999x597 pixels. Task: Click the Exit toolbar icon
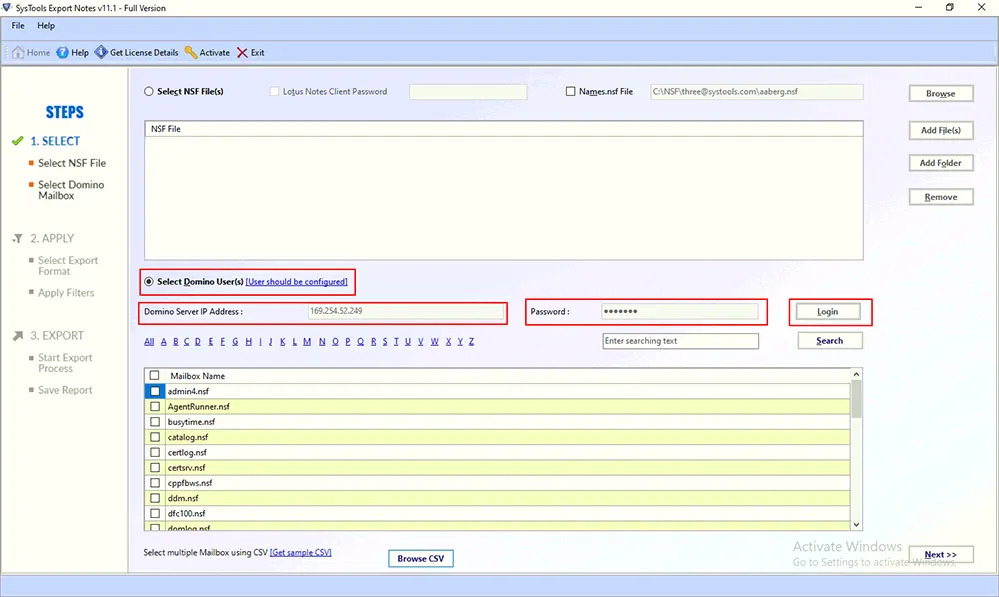[242, 52]
